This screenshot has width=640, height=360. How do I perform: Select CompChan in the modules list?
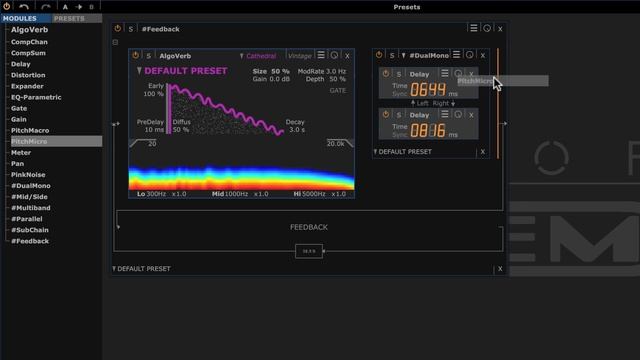pyautogui.click(x=29, y=42)
